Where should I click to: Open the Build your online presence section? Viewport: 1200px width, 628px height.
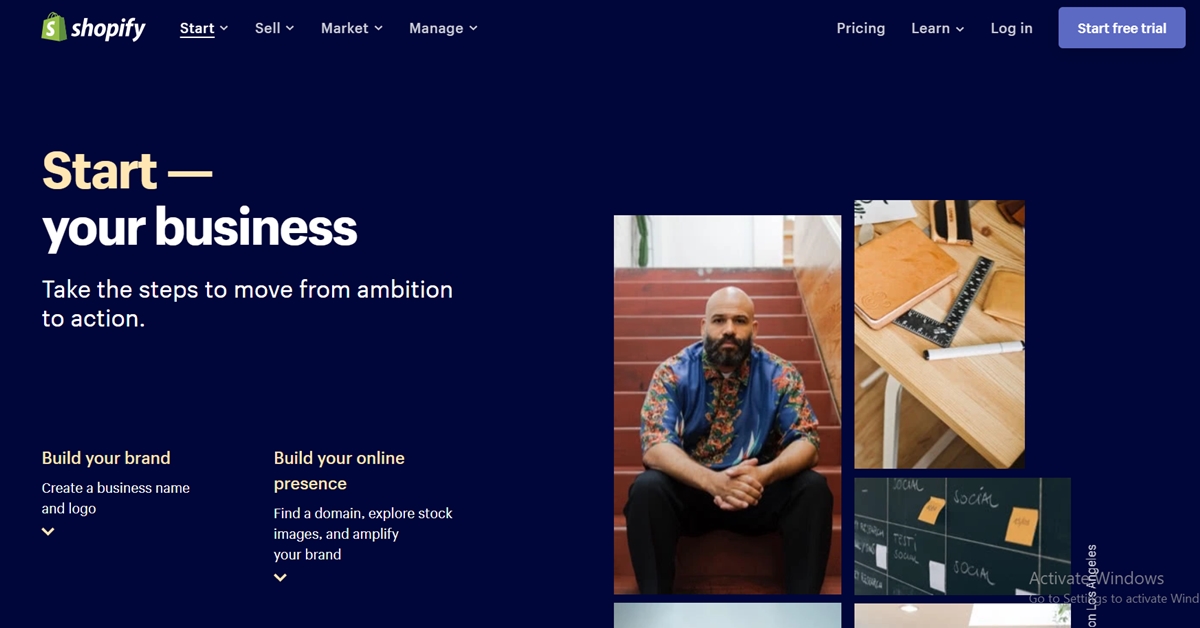tap(339, 470)
